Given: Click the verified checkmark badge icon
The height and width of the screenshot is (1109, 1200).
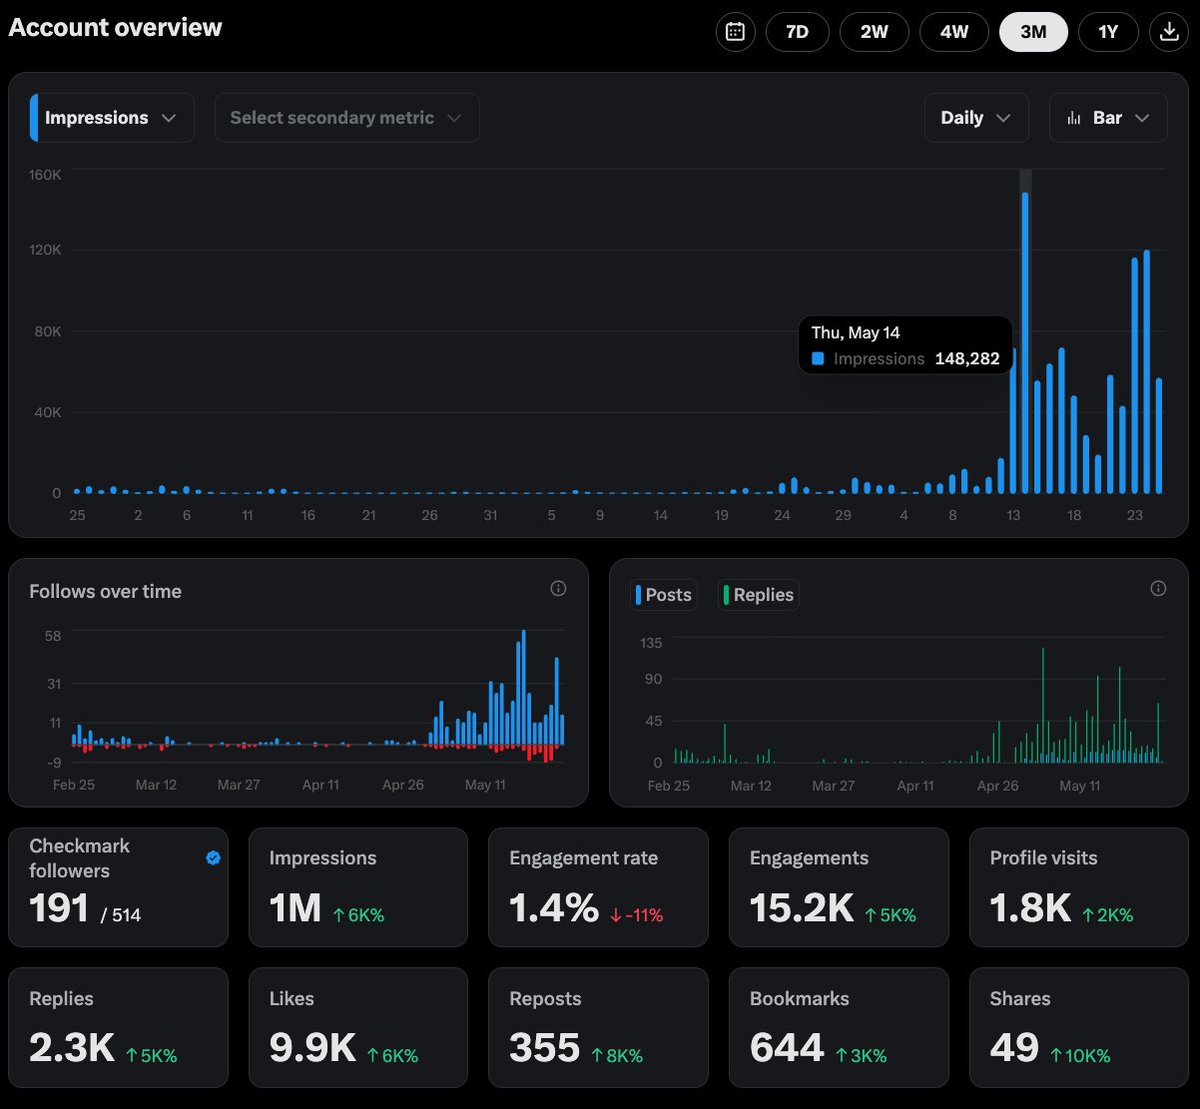Looking at the screenshot, I should click(x=213, y=858).
